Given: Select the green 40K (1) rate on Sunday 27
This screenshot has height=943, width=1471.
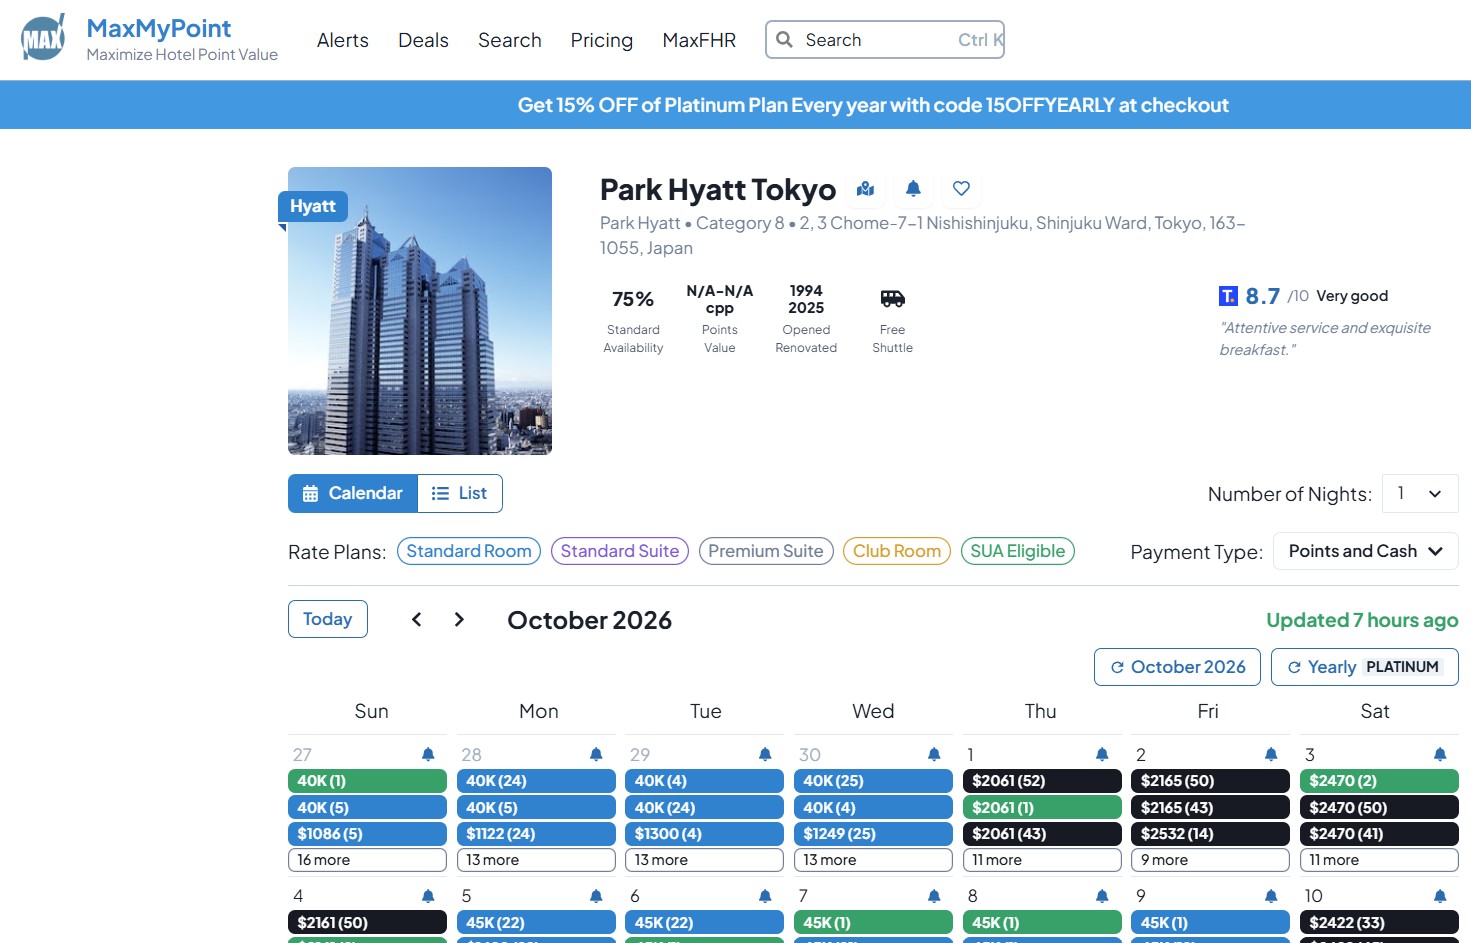Looking at the screenshot, I should coord(367,781).
